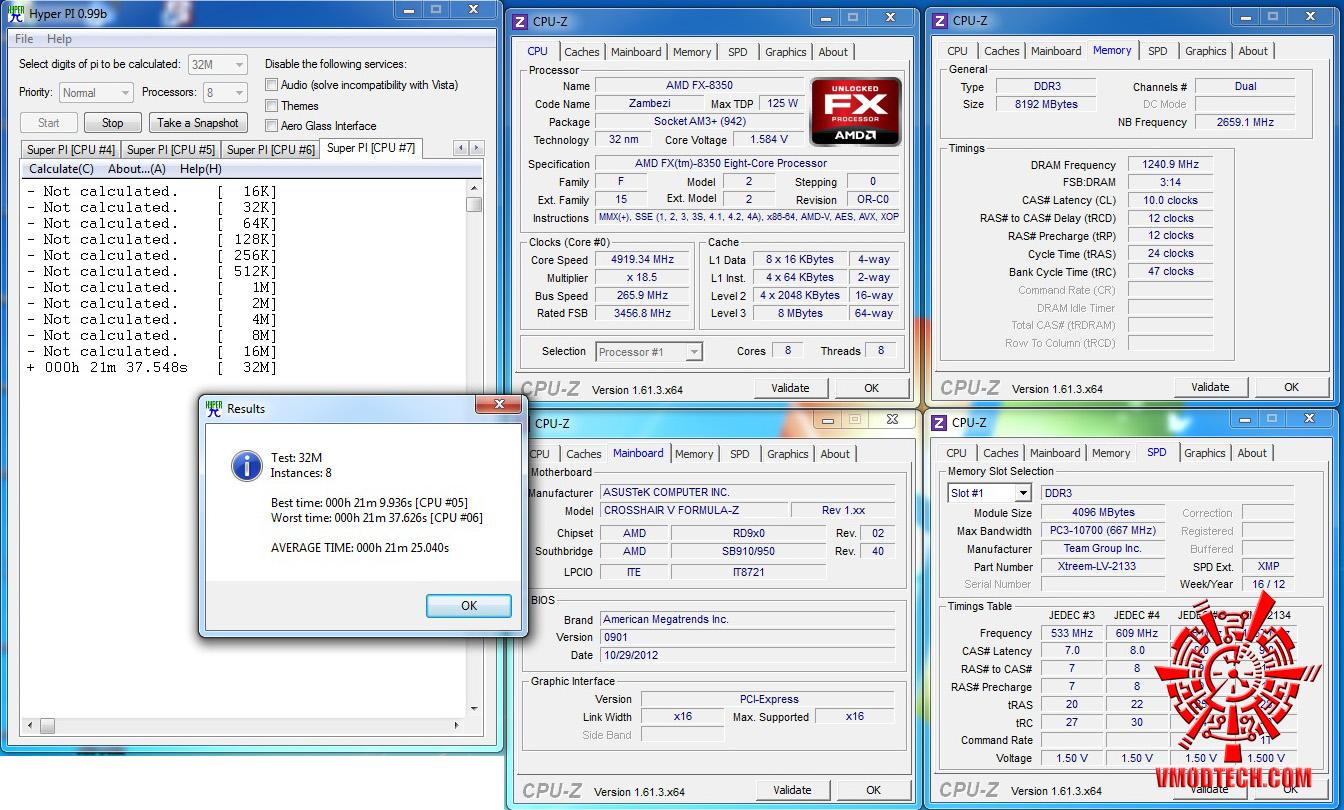Open Mainboard tab in the CPU tab CPU-Z window
1344x810 pixels.
(x=636, y=52)
